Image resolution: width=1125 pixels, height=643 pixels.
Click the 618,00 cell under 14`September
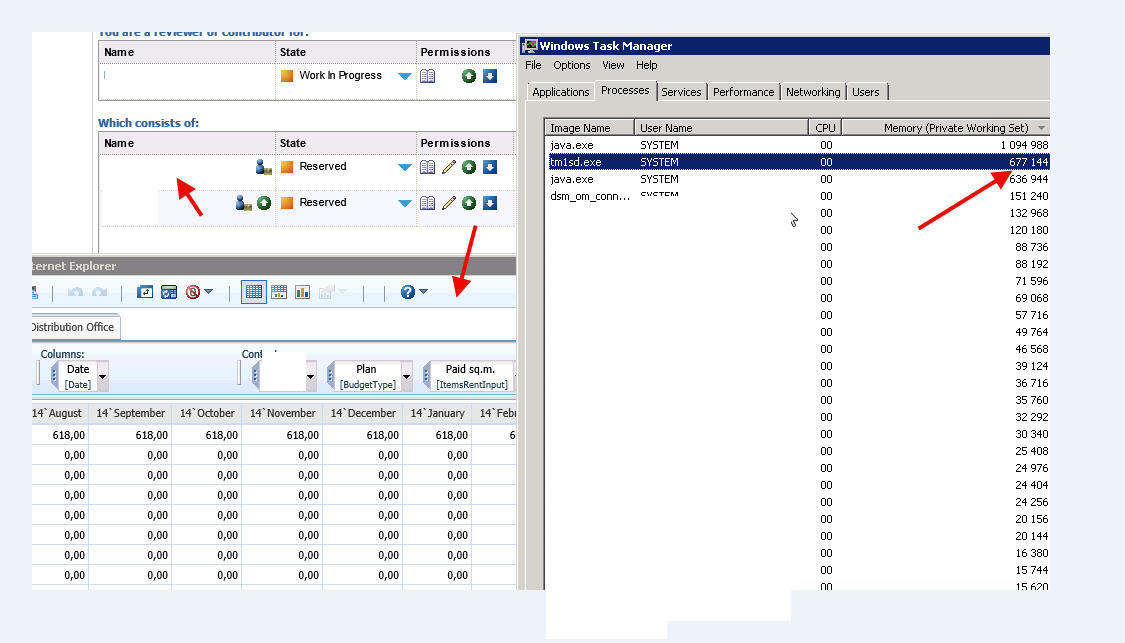pyautogui.click(x=130, y=435)
